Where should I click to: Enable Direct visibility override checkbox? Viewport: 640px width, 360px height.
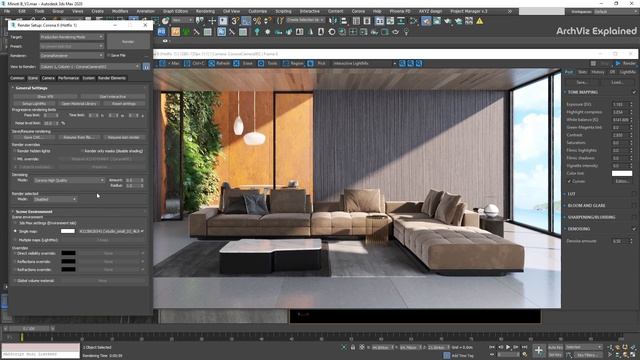(x=15, y=253)
